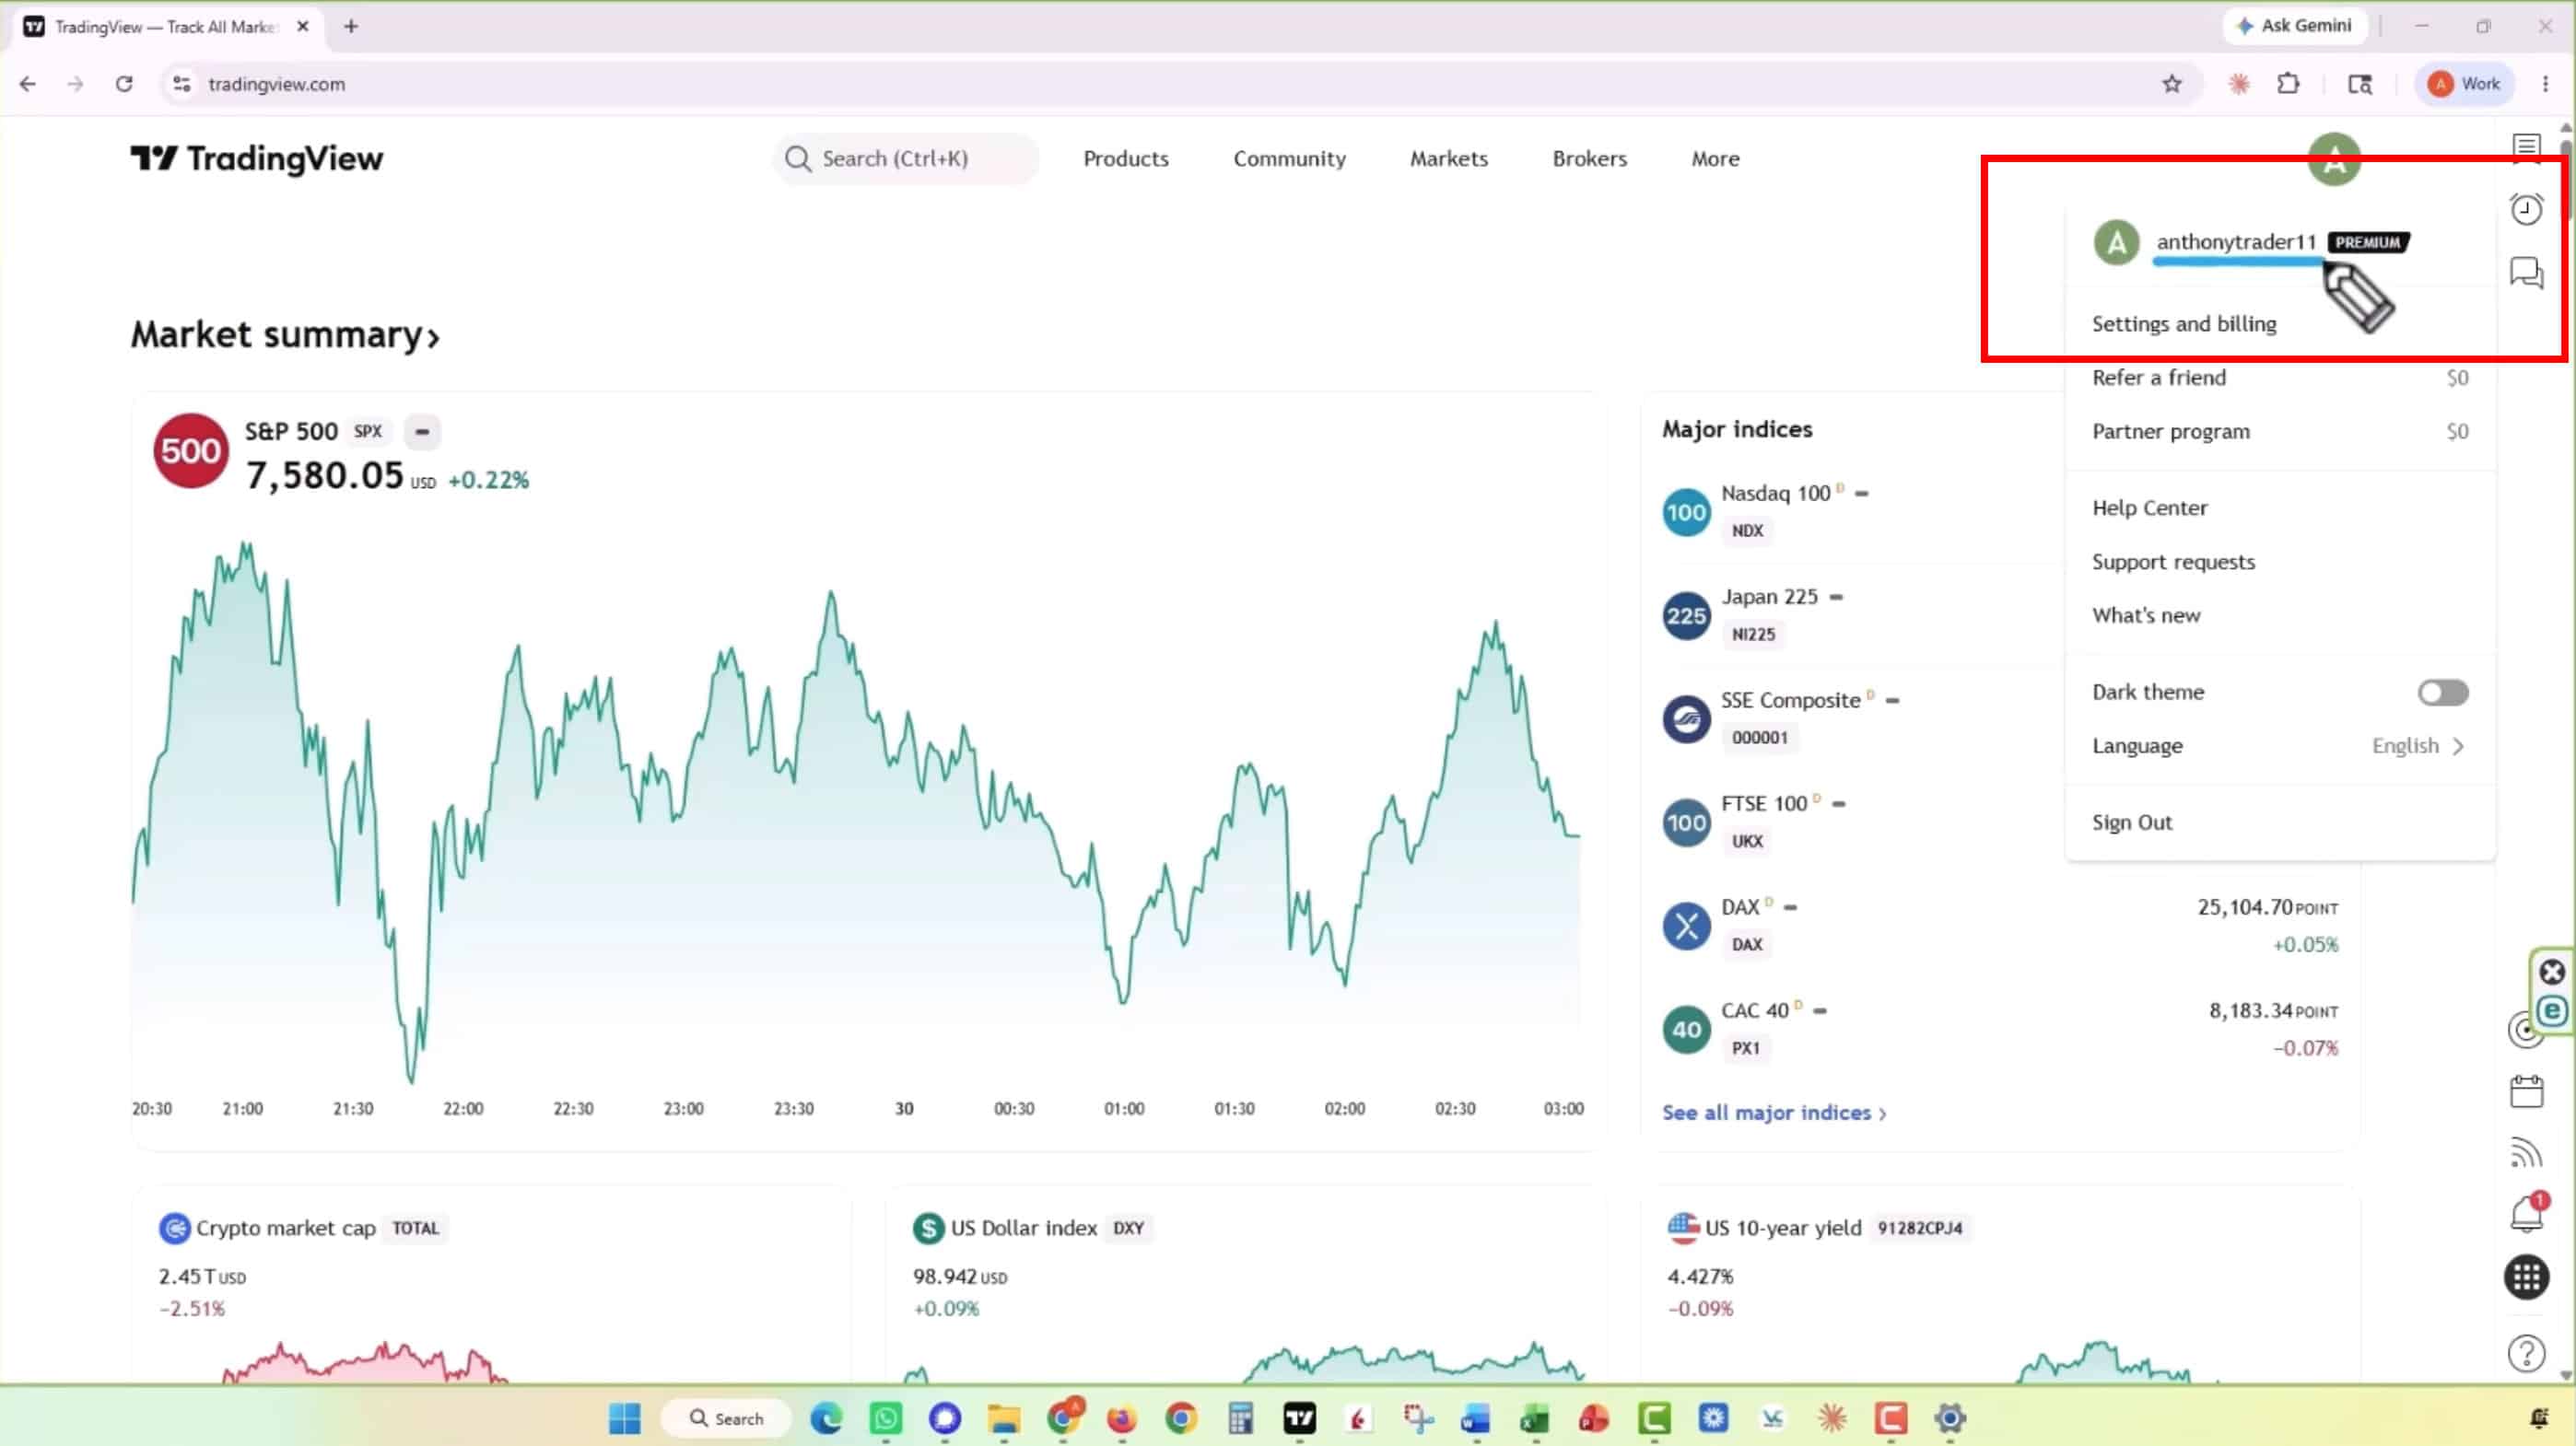This screenshot has height=1446, width=2576.
Task: Click the CAC 40 index icon
Action: coord(1686,1029)
